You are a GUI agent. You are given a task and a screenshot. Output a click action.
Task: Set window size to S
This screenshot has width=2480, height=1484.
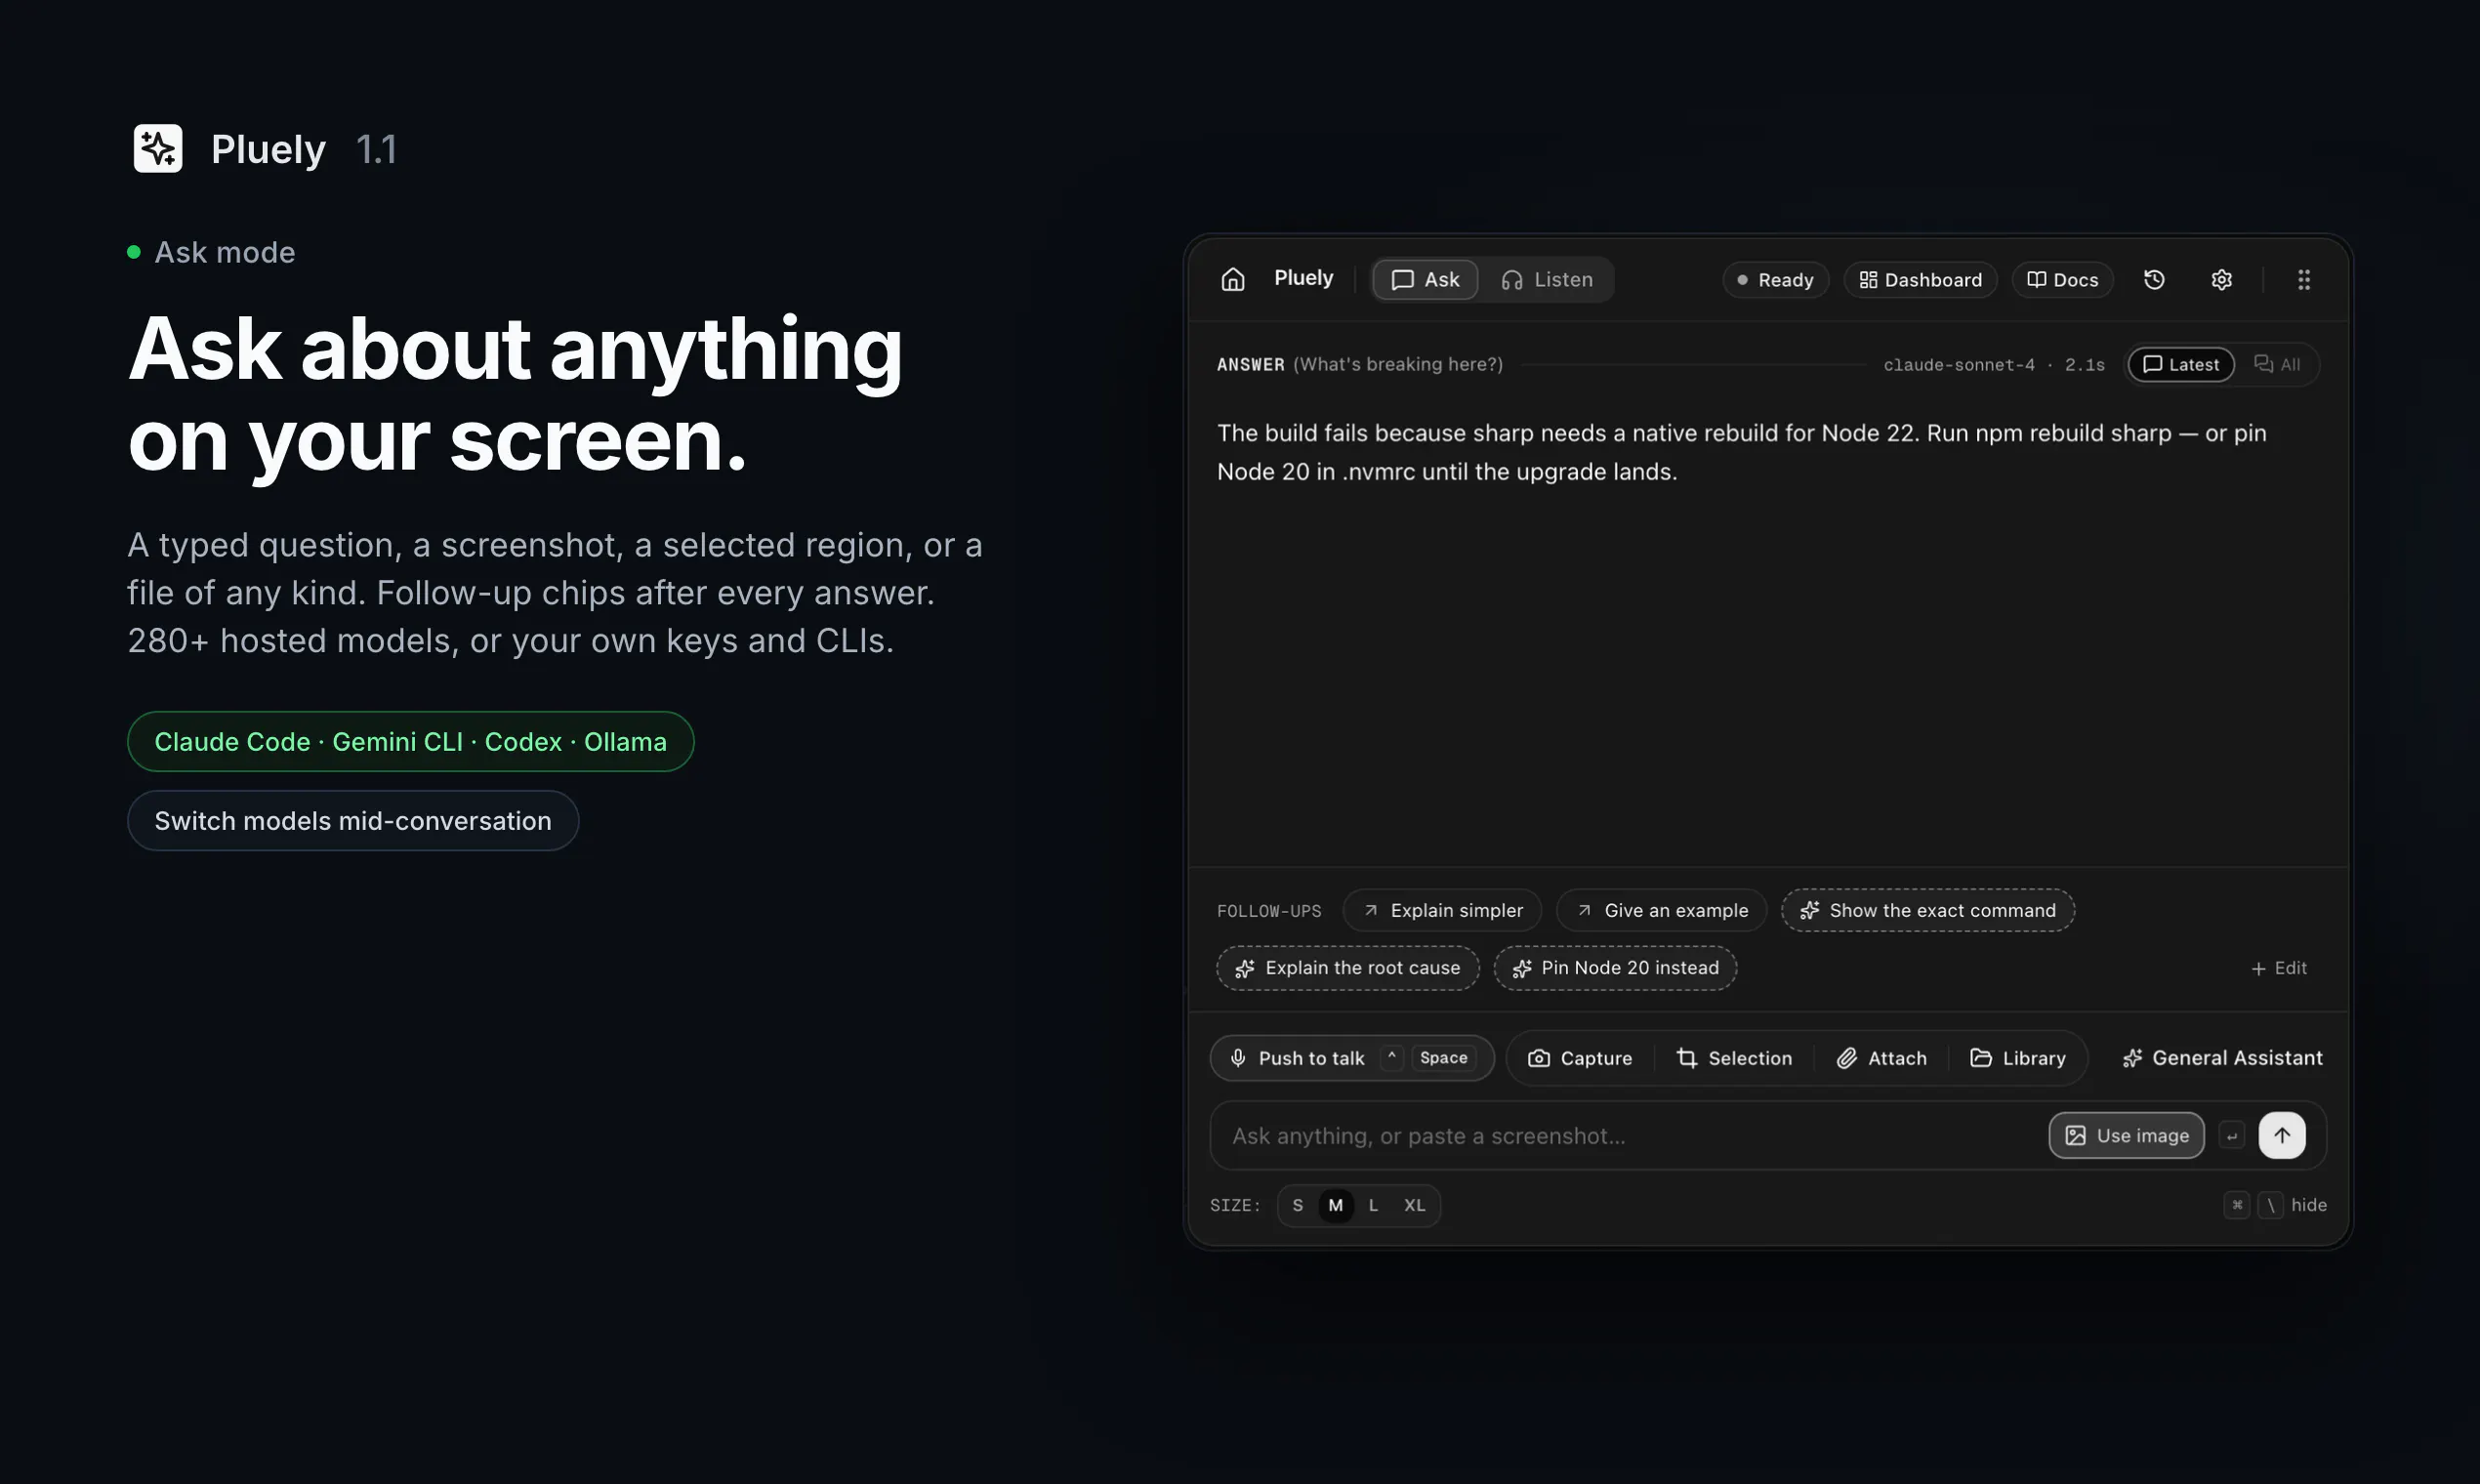(x=1298, y=1206)
